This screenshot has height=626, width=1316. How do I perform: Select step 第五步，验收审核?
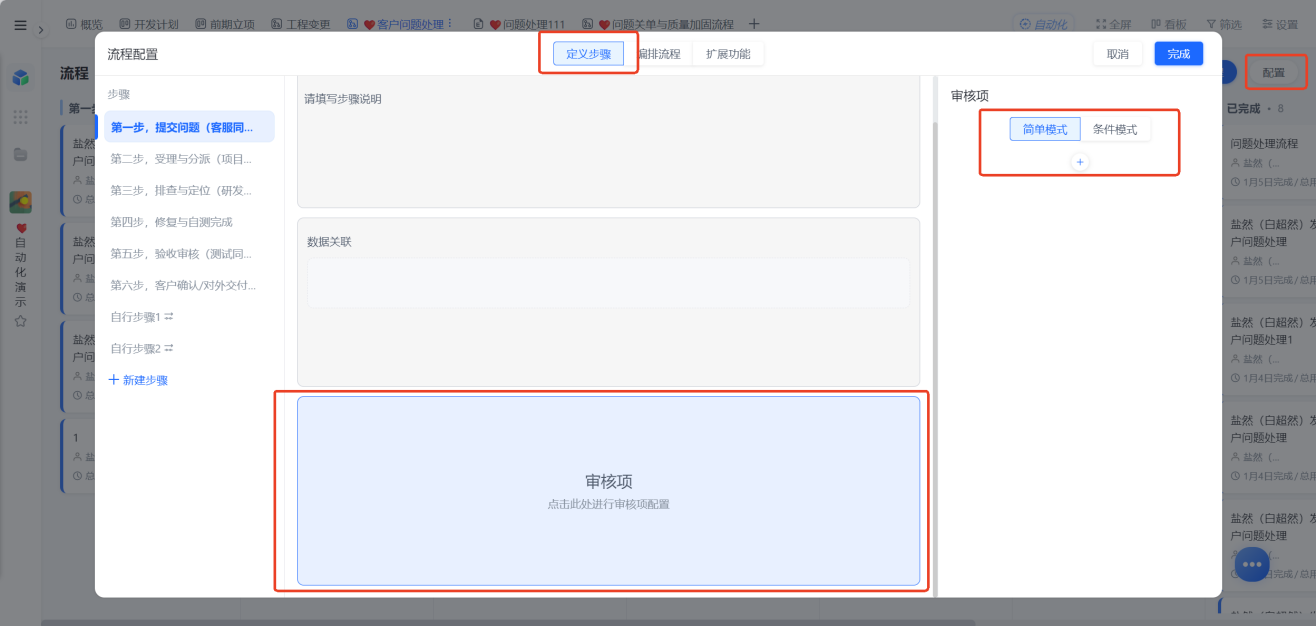click(x=189, y=254)
